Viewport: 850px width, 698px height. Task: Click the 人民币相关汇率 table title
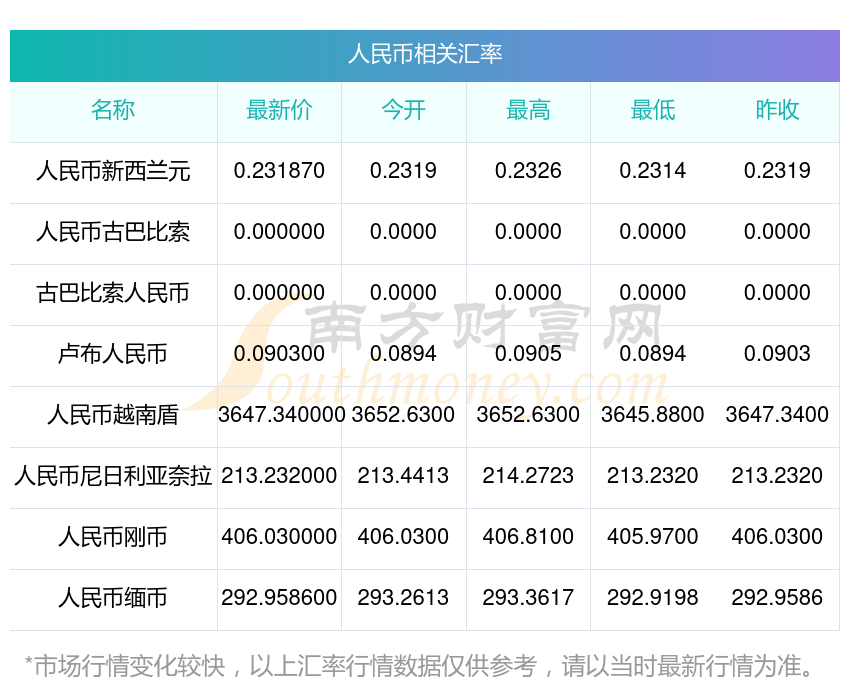tap(425, 54)
